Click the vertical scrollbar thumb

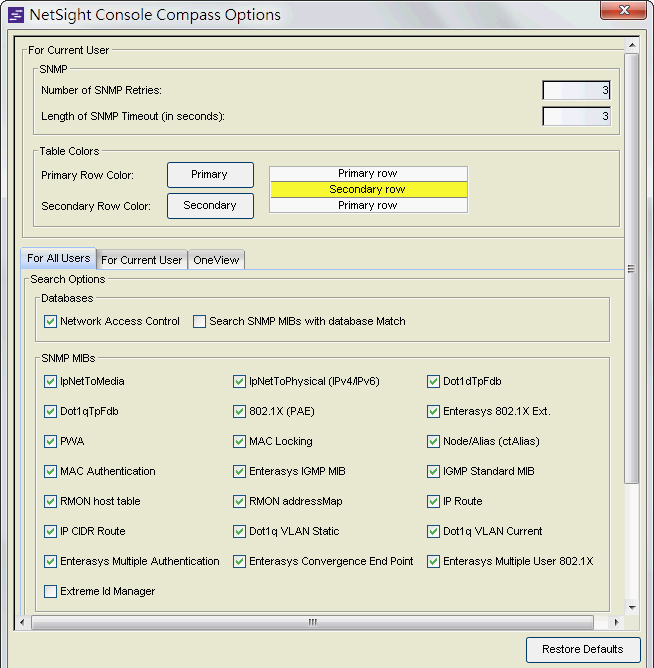pyautogui.click(x=632, y=268)
